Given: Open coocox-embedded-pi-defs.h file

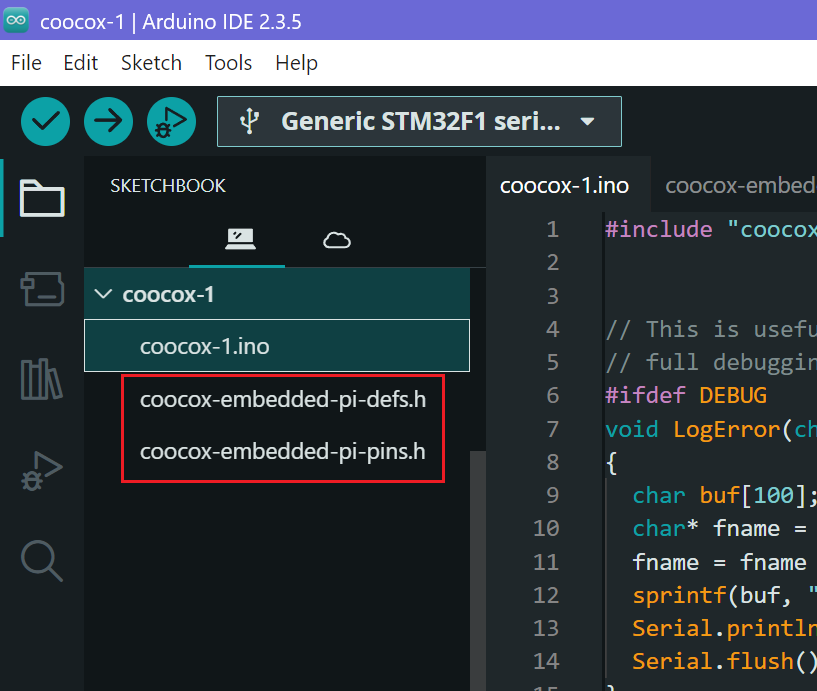Looking at the screenshot, I should pos(283,400).
